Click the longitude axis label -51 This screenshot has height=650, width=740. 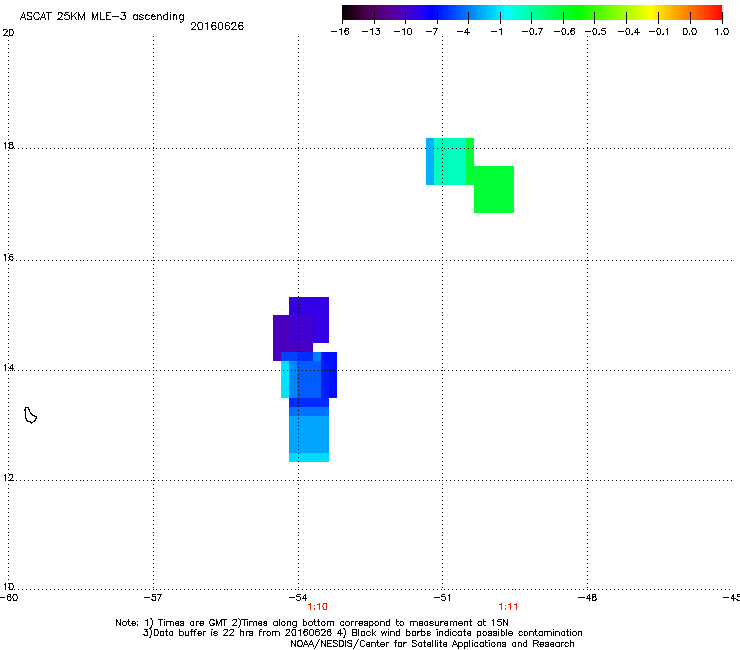click(x=442, y=598)
